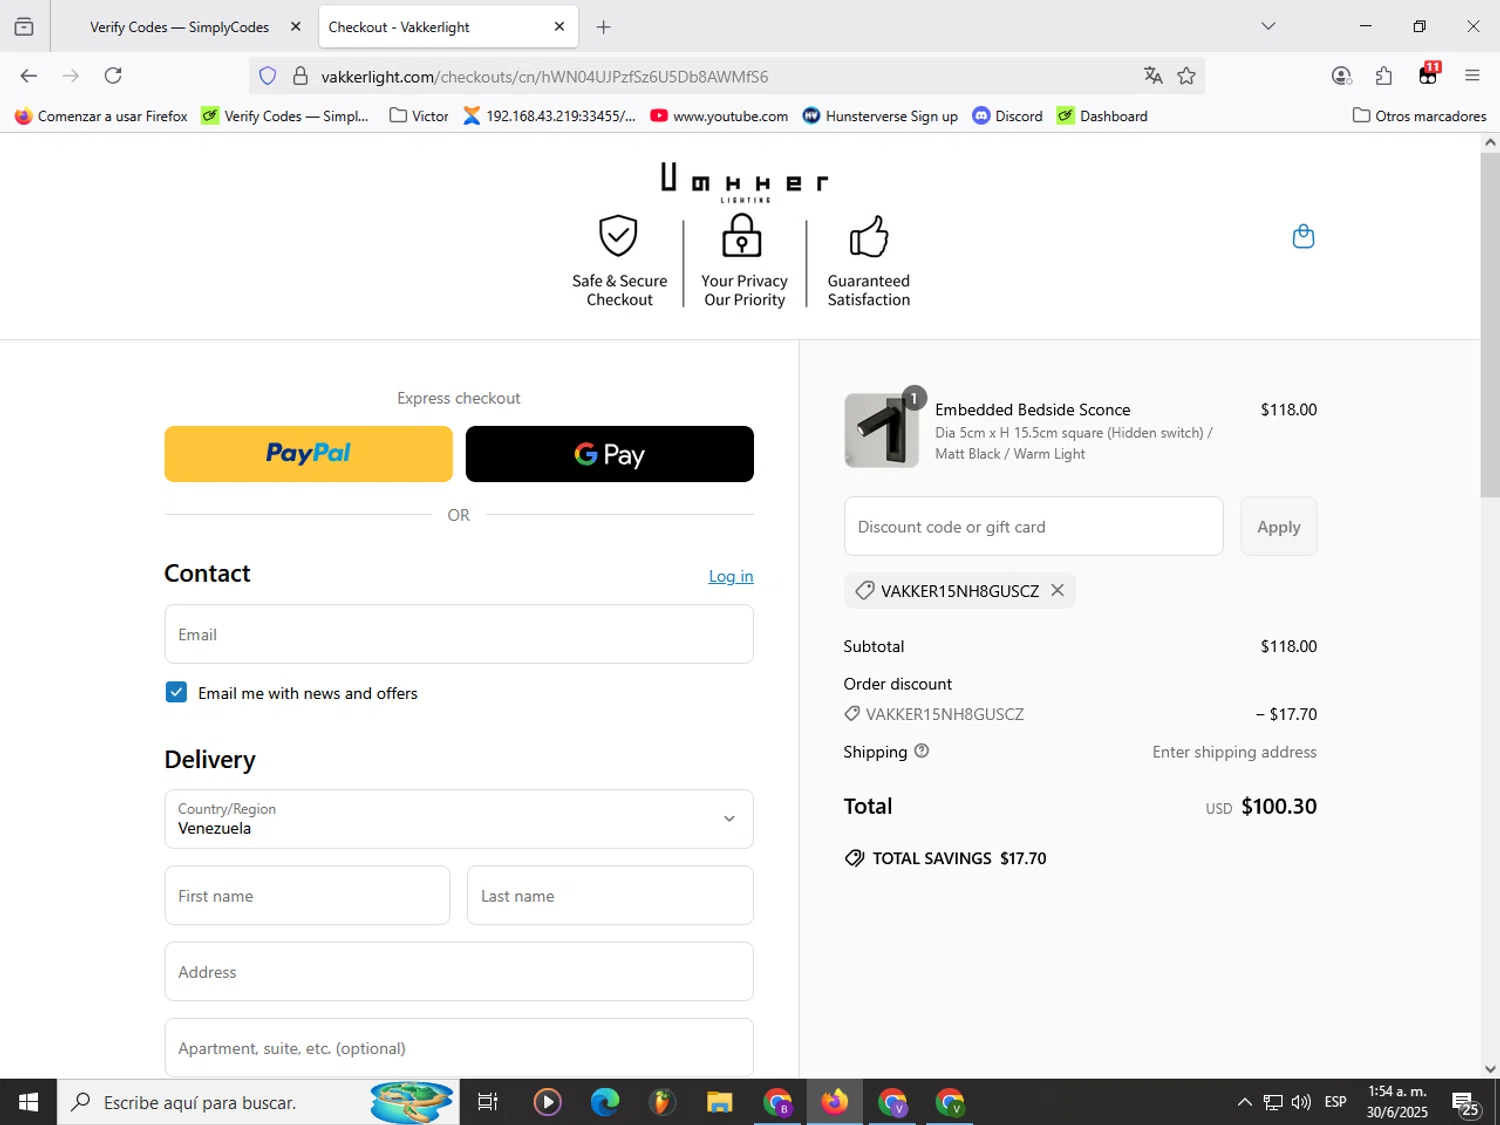The image size is (1500, 1125).
Task: Click the Apartment, suite, etc. field
Action: click(459, 1047)
